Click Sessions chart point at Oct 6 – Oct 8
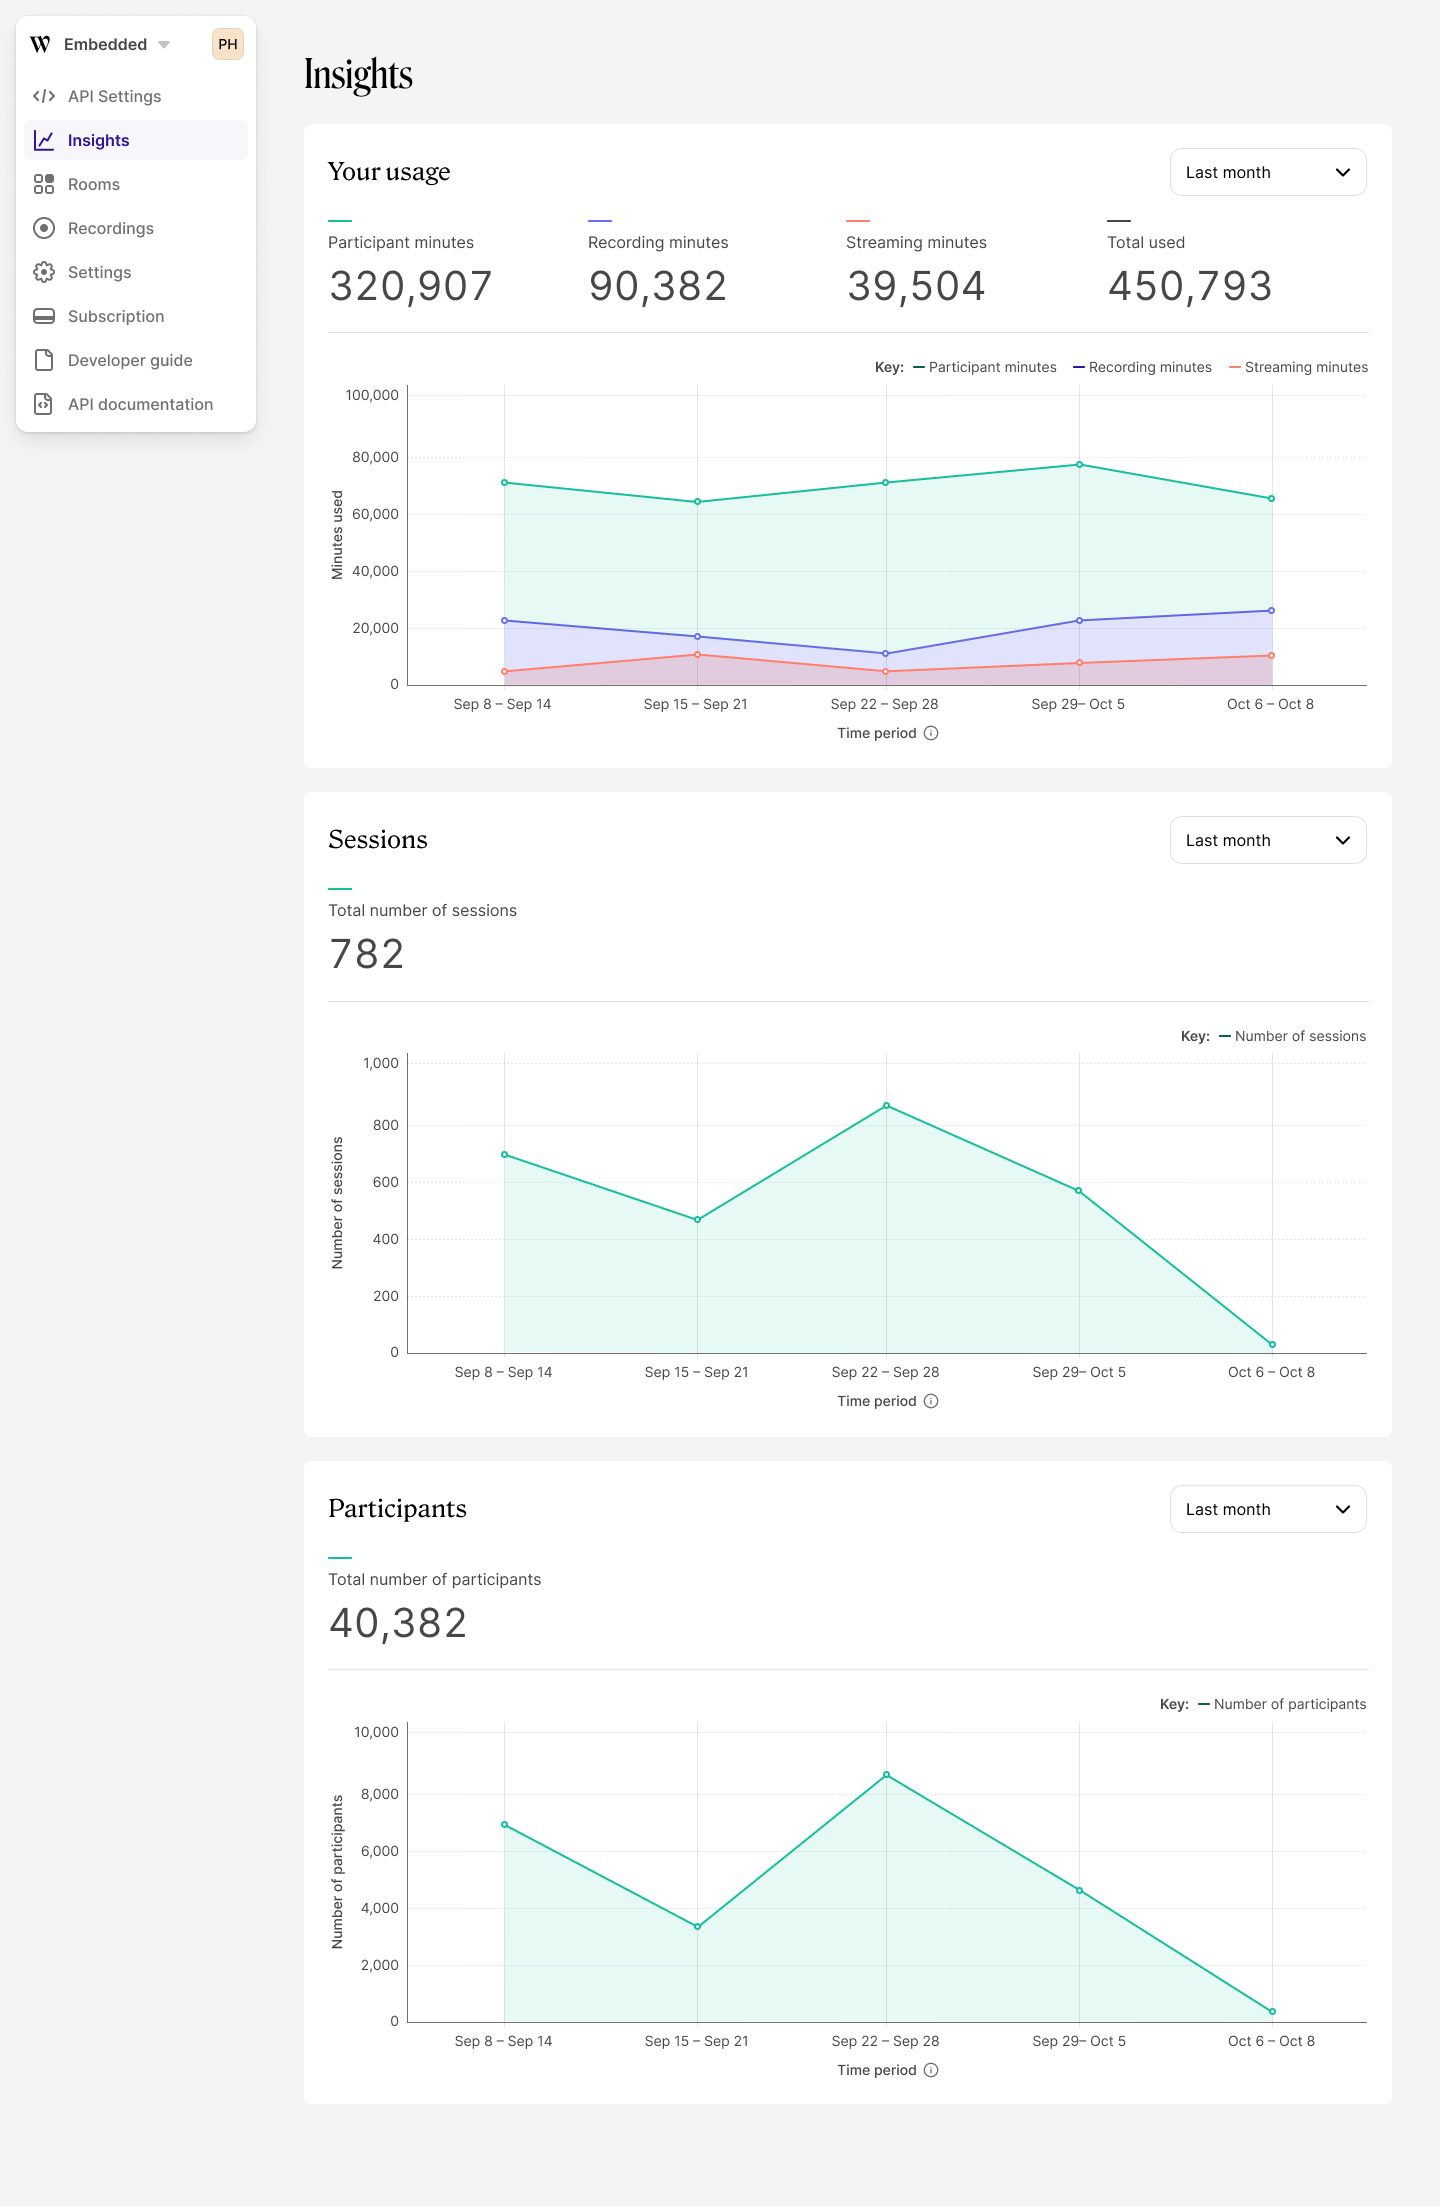This screenshot has width=1440, height=2206. [x=1272, y=1344]
